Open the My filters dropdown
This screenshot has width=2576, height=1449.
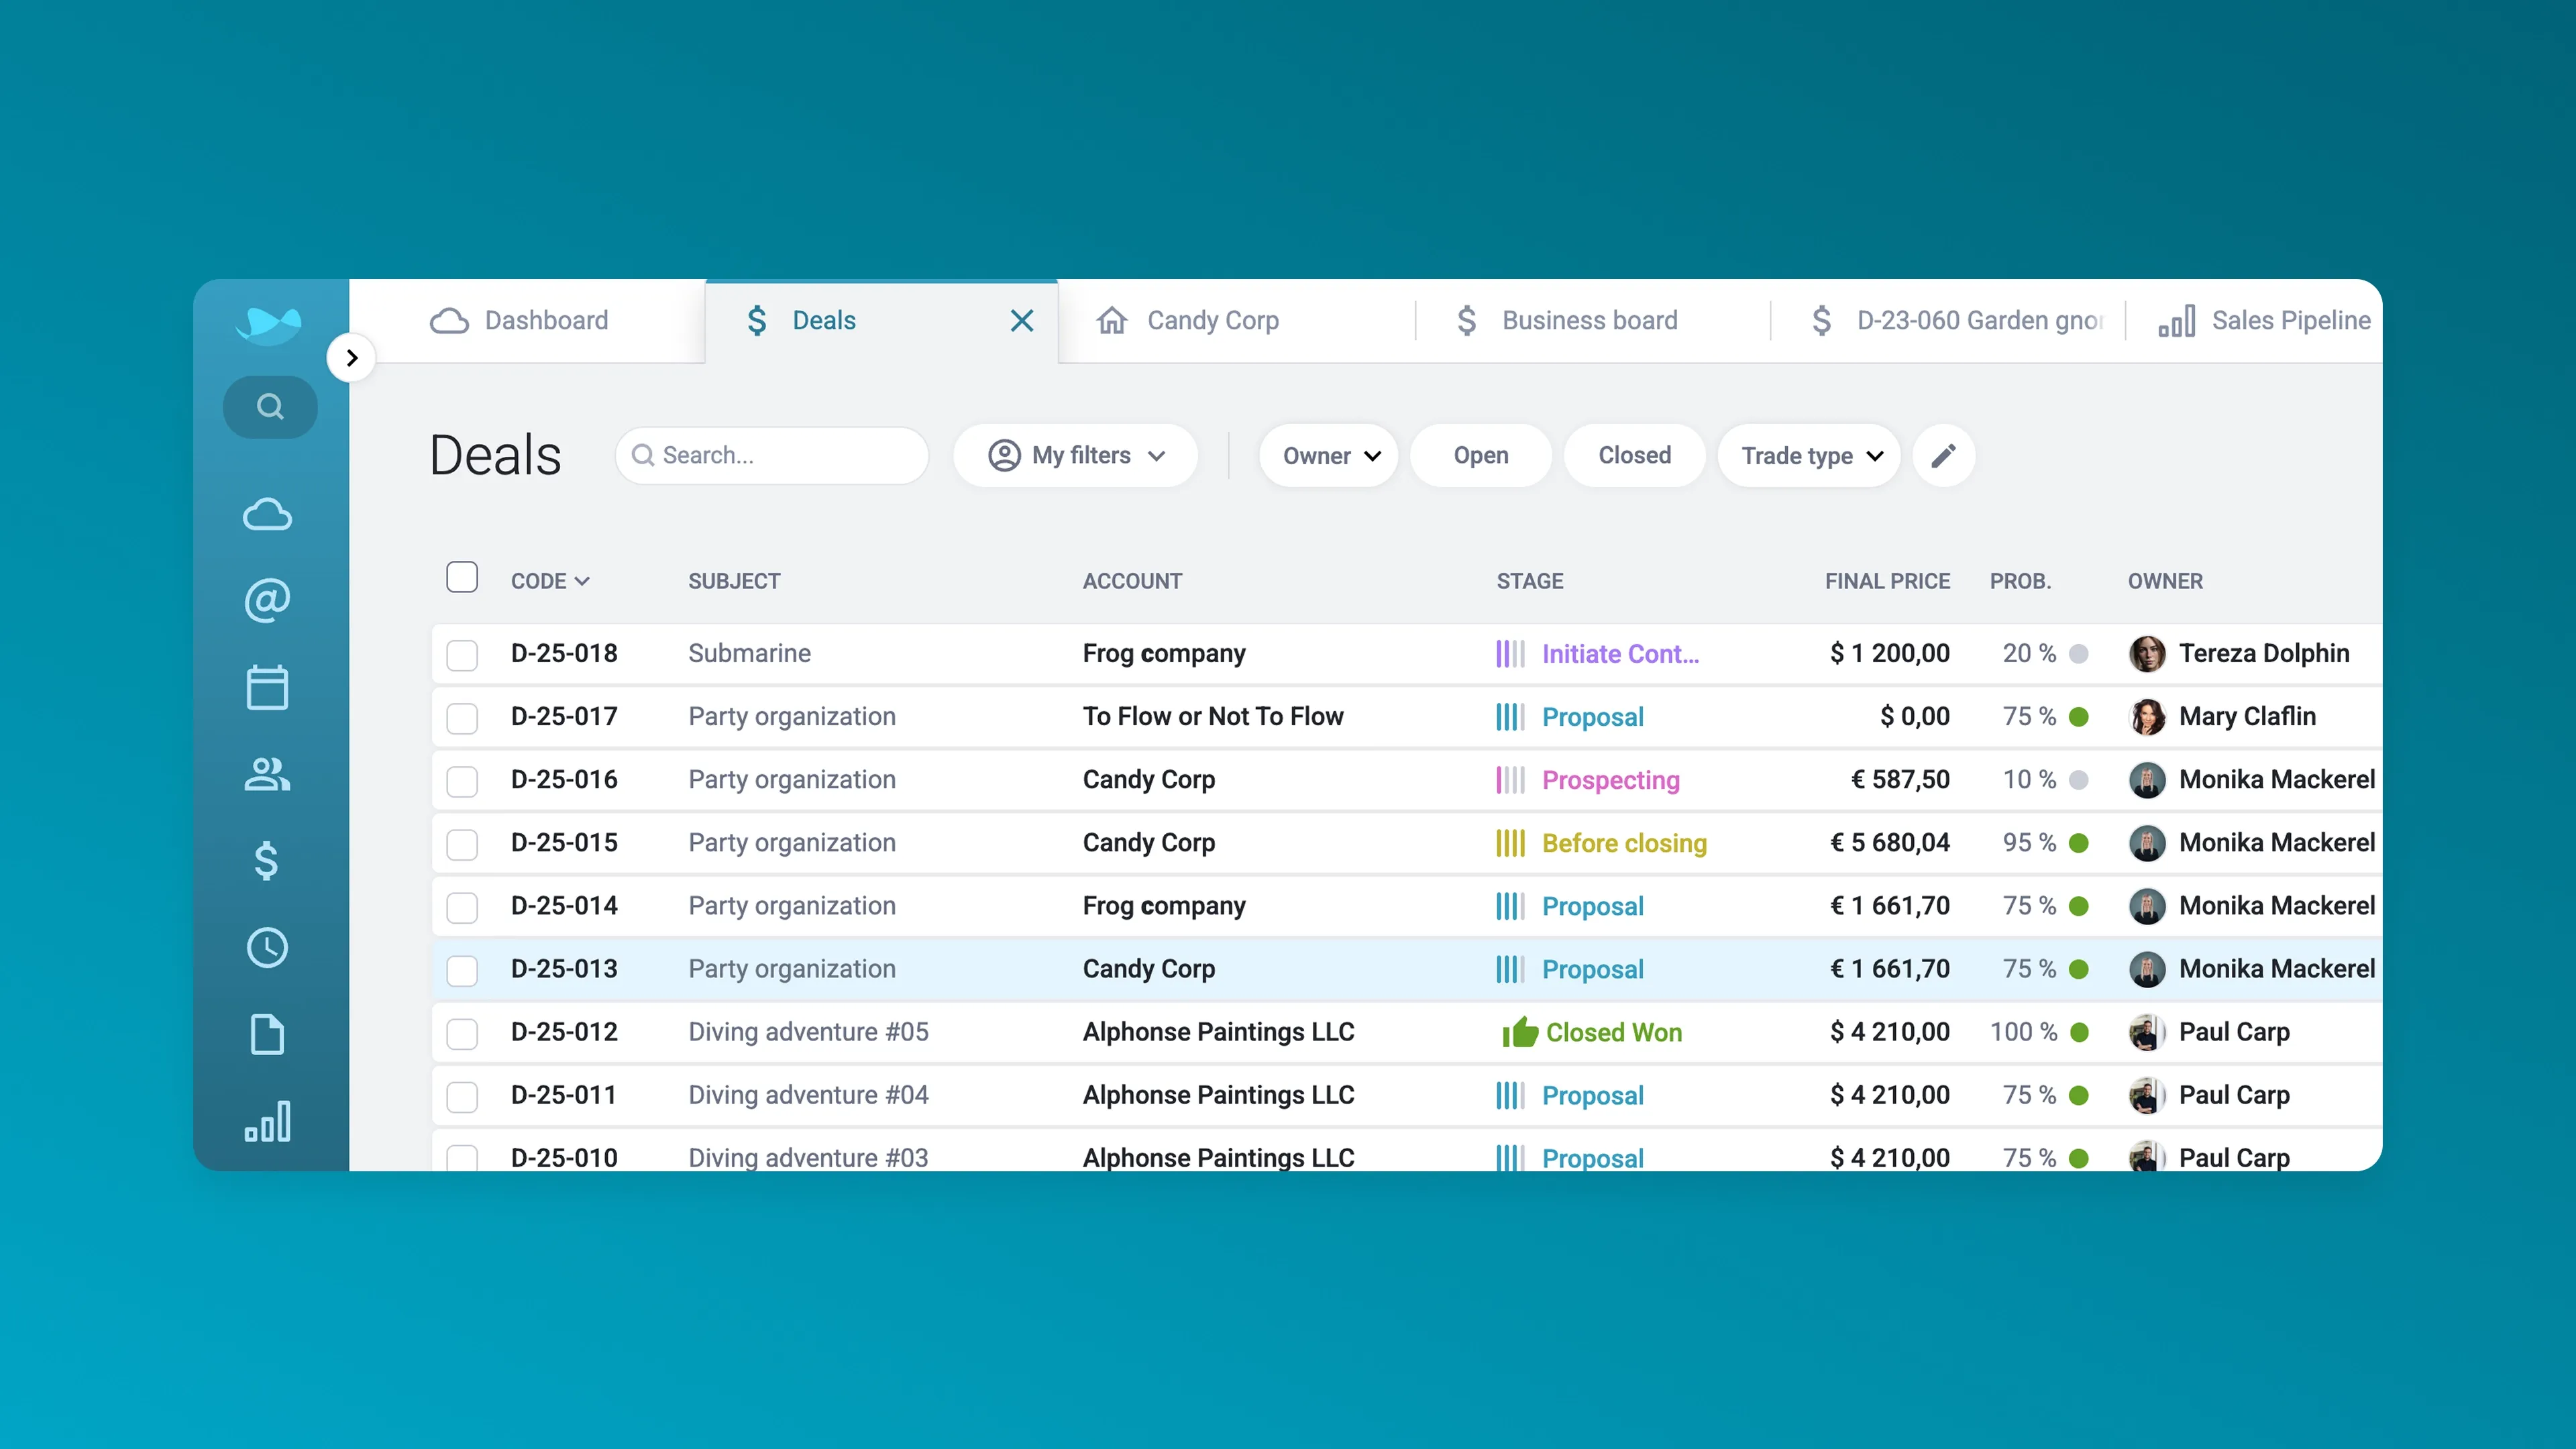pyautogui.click(x=1076, y=456)
